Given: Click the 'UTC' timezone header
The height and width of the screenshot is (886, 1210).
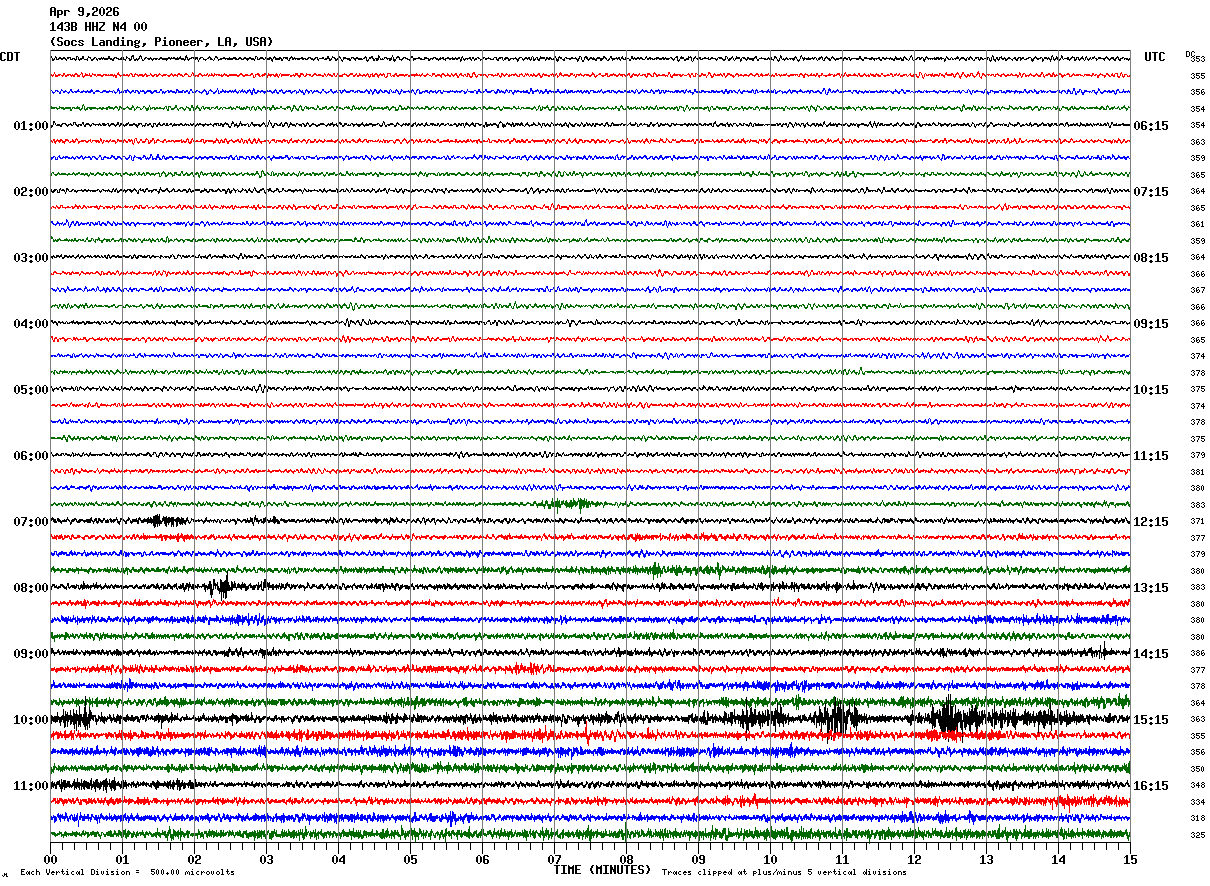Looking at the screenshot, I should click(x=1155, y=57).
